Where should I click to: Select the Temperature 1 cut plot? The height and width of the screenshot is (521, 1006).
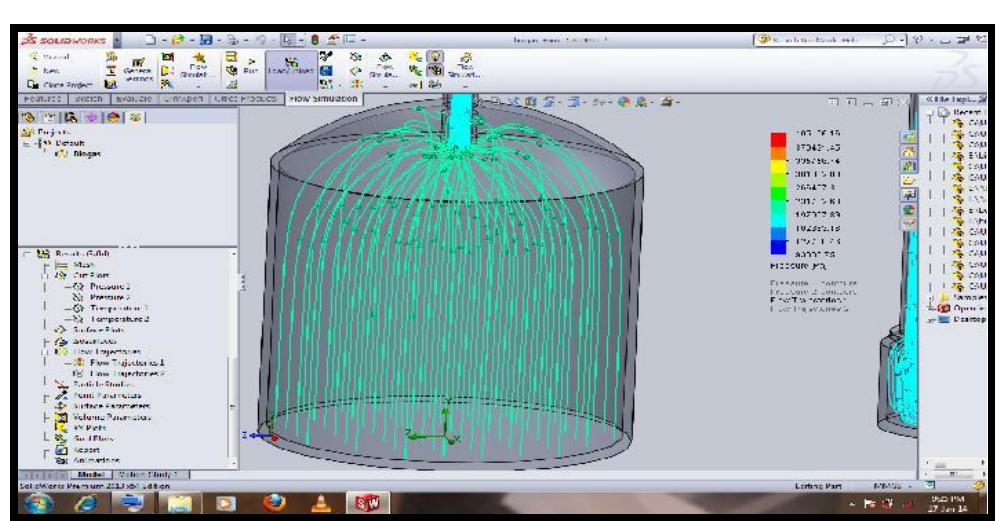(x=110, y=308)
